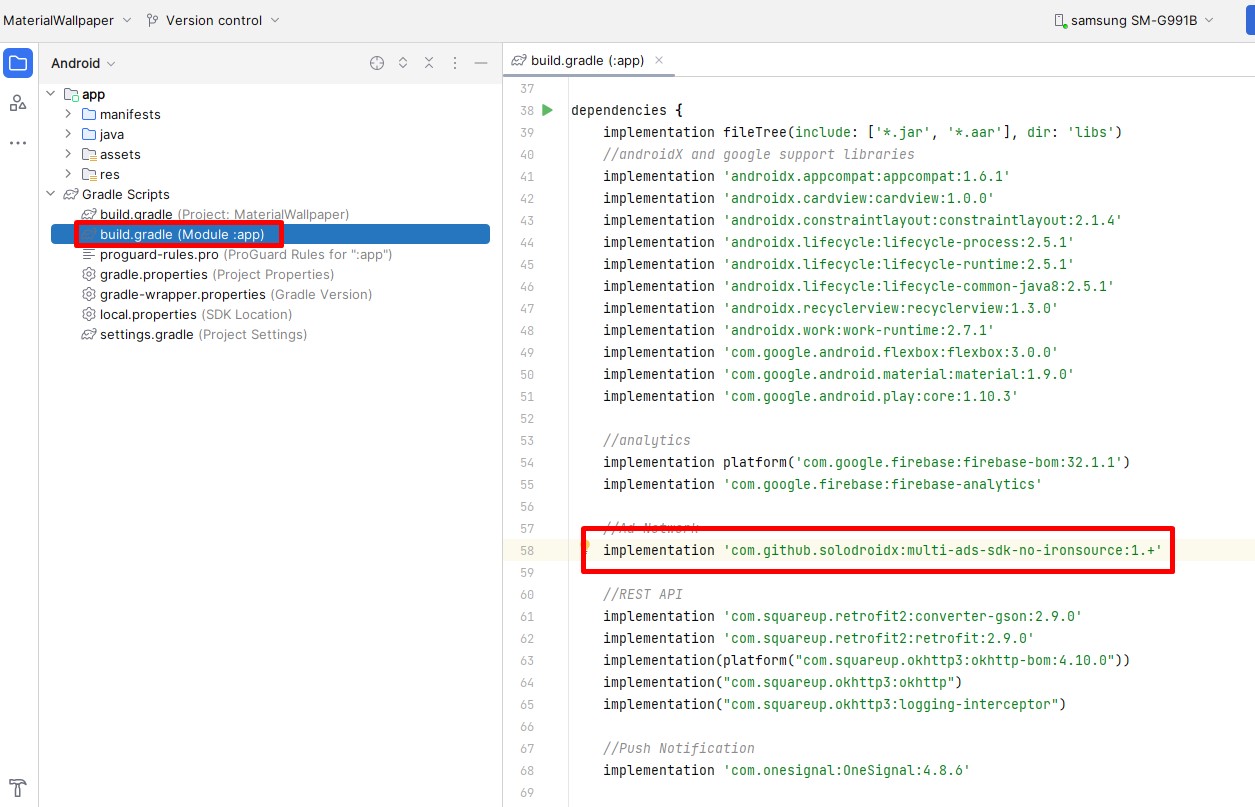Collapse the Gradle Scripts node
Image resolution: width=1255 pixels, height=807 pixels.
click(x=51, y=194)
